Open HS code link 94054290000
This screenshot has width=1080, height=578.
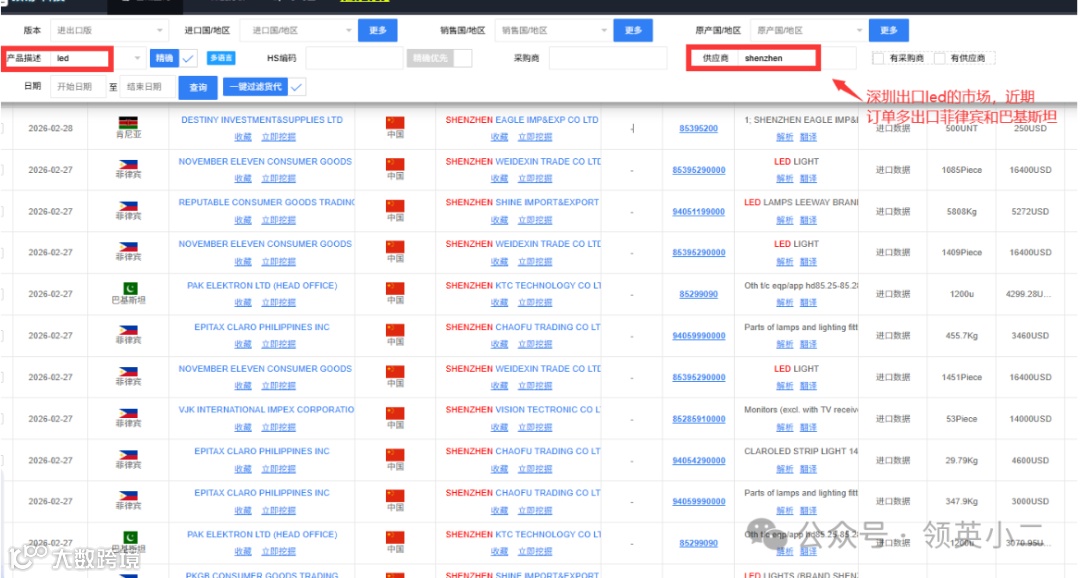[698, 460]
